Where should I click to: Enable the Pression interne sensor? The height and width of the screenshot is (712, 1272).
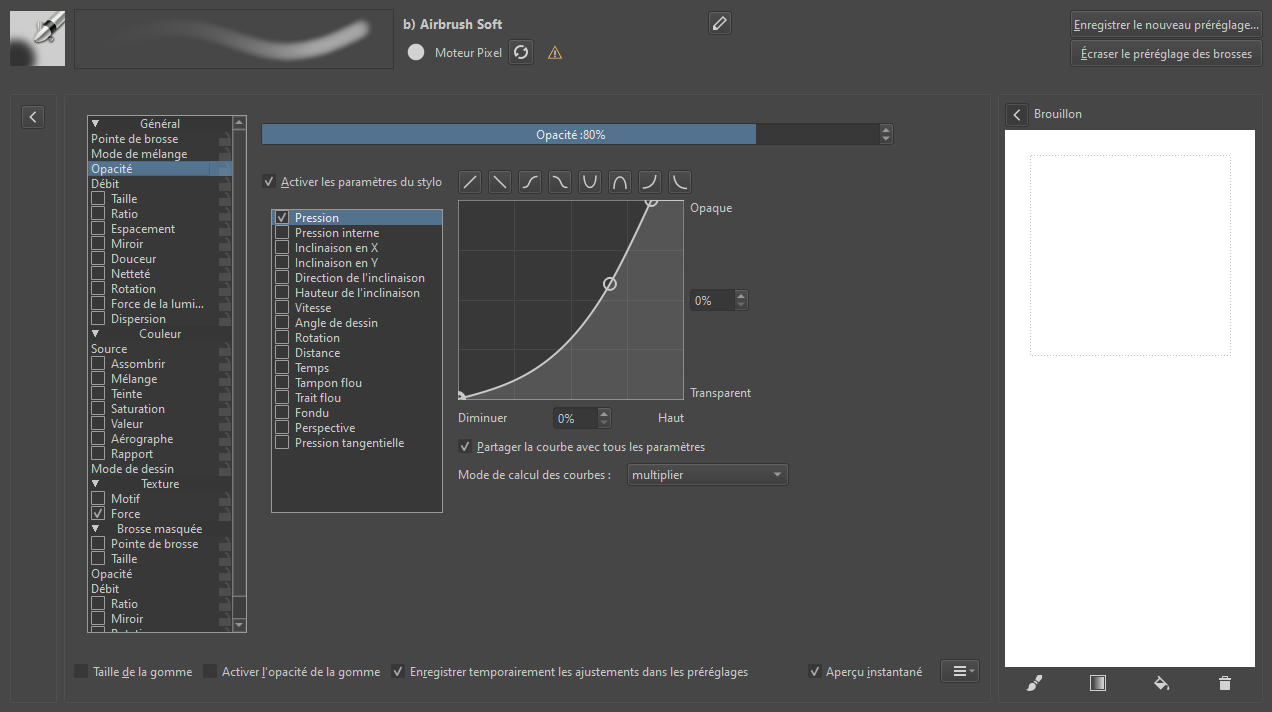pos(281,232)
